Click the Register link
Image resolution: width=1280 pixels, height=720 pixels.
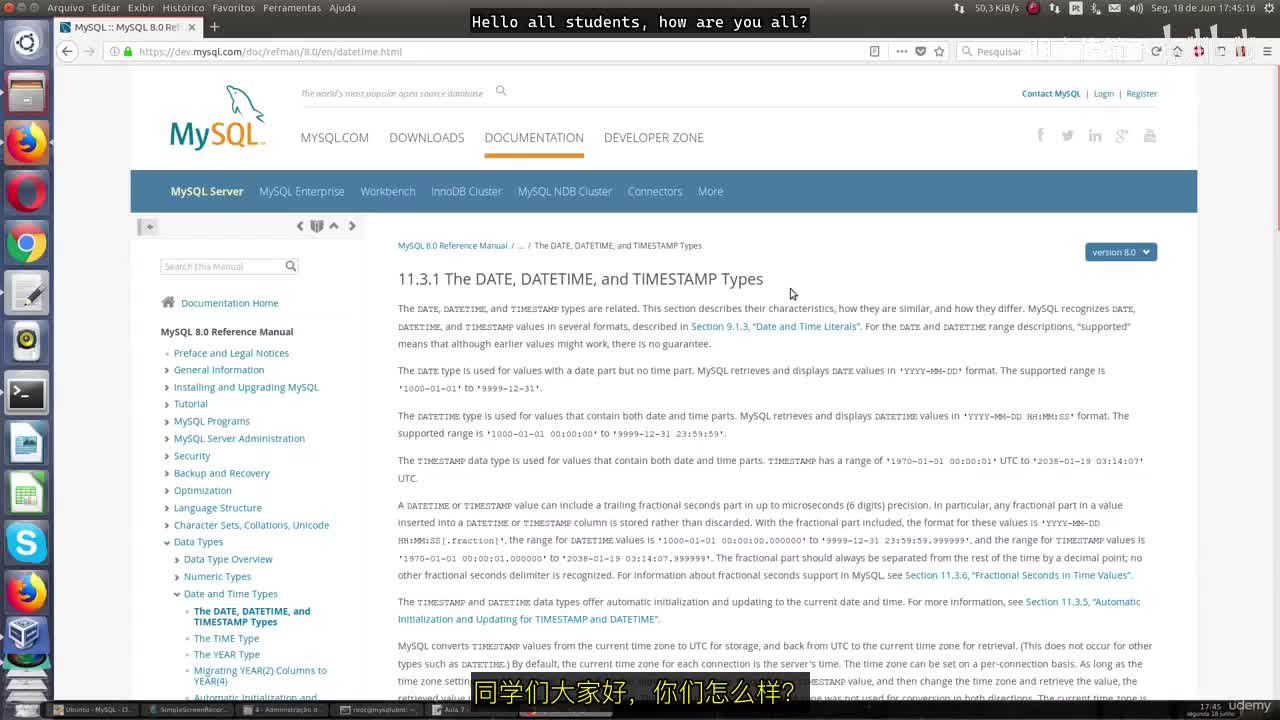(1142, 93)
